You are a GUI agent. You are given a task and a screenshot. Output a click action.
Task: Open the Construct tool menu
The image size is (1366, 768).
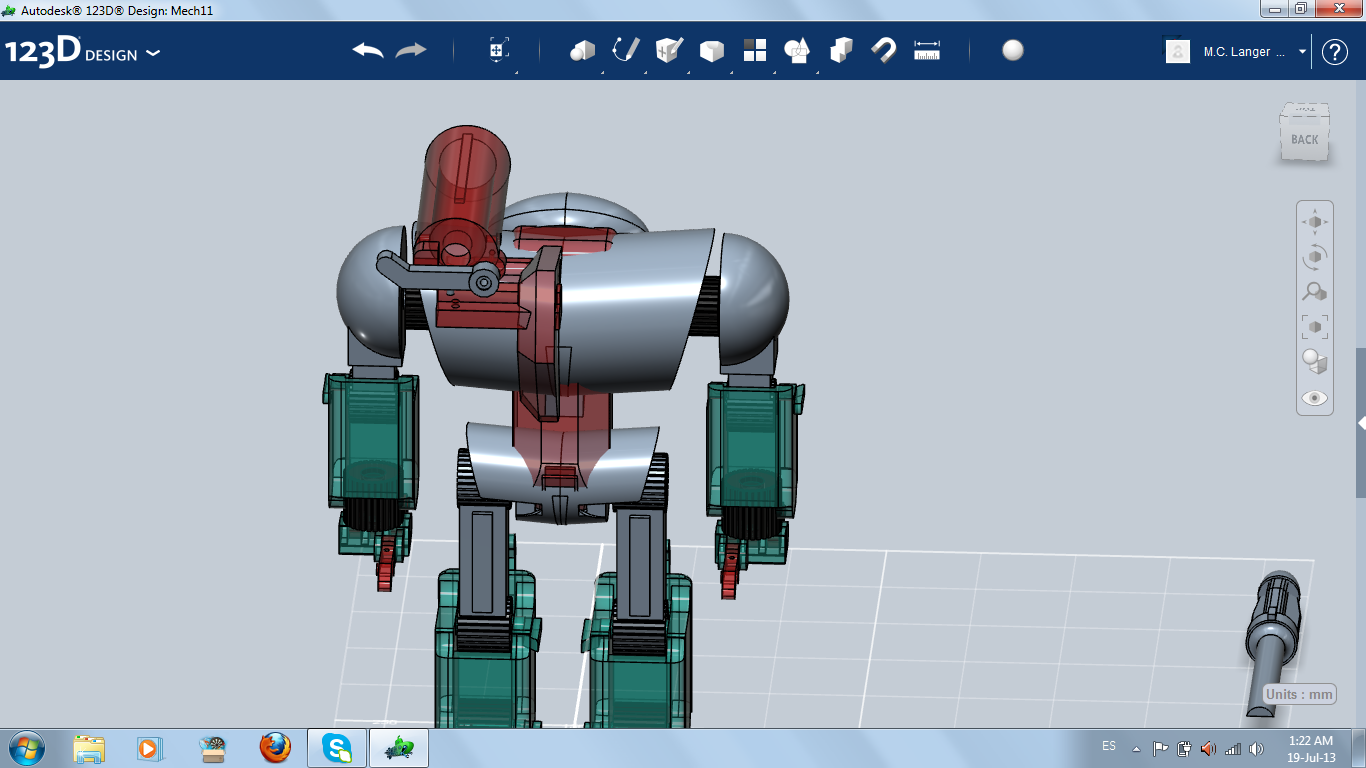[669, 51]
